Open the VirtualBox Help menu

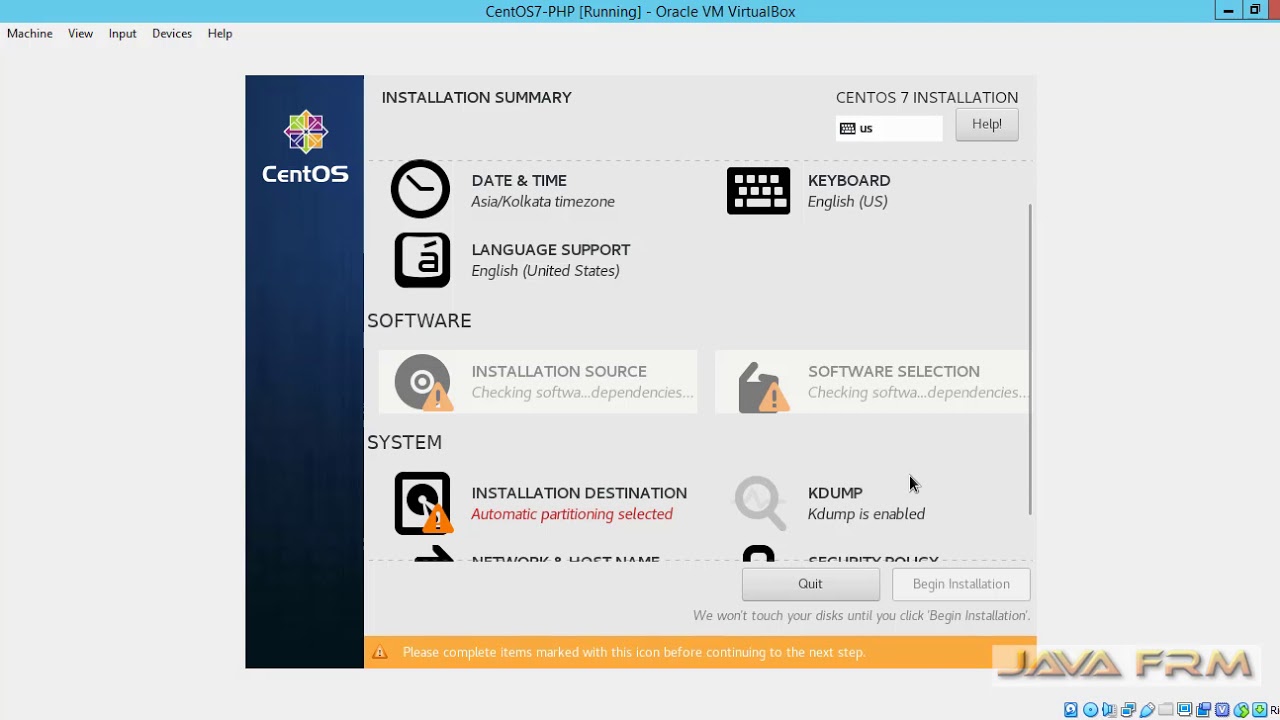click(220, 33)
